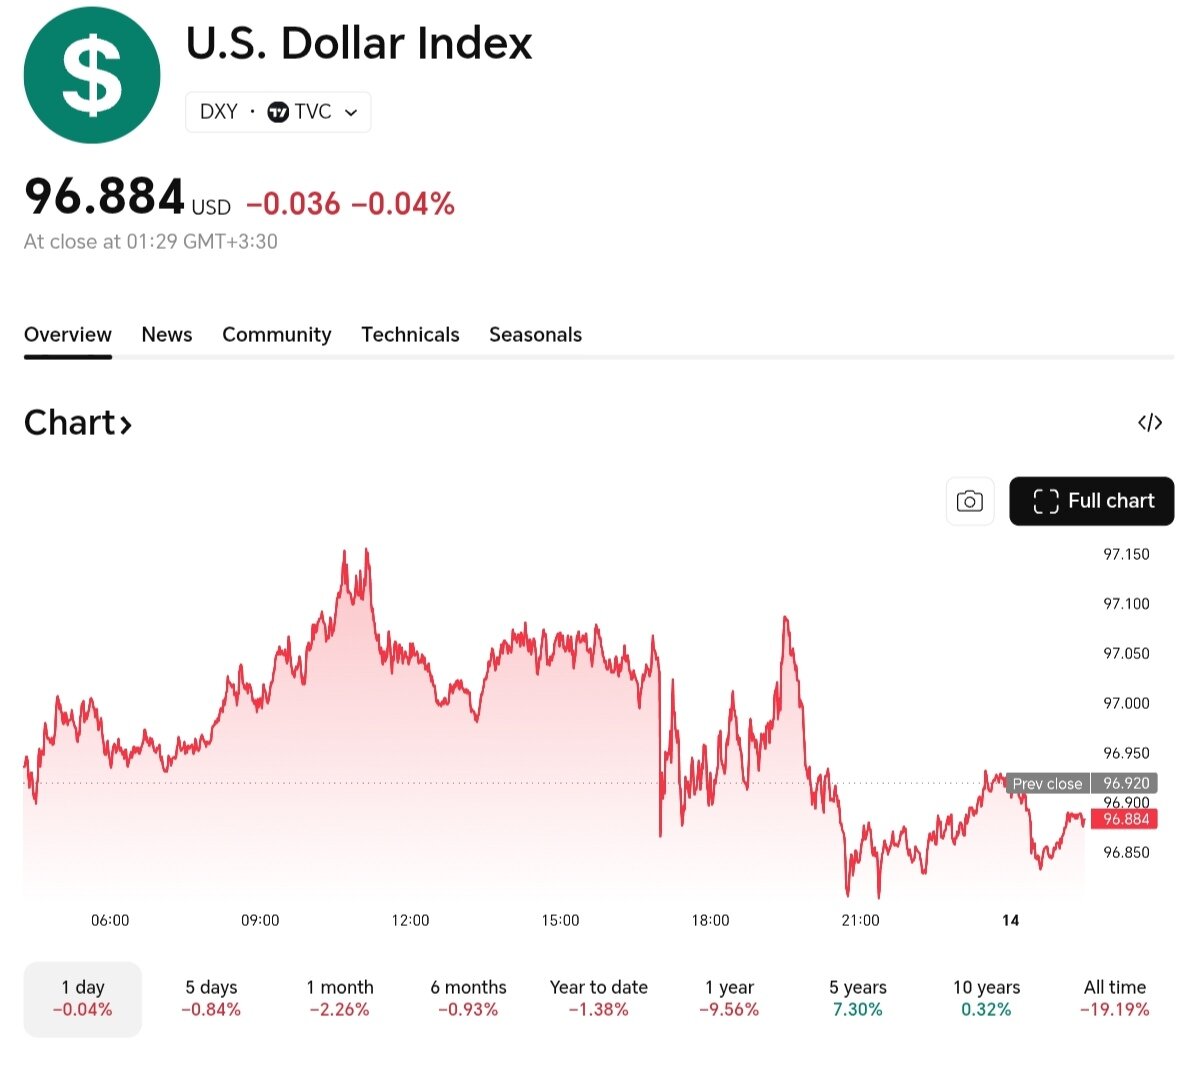Screen dimensions: 1198x1084
Task: Take a chart snapshot with camera icon
Action: pos(969,501)
